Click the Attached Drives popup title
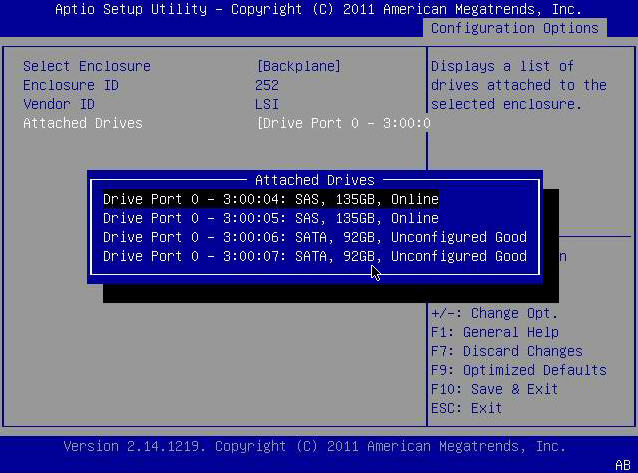 tap(315, 180)
